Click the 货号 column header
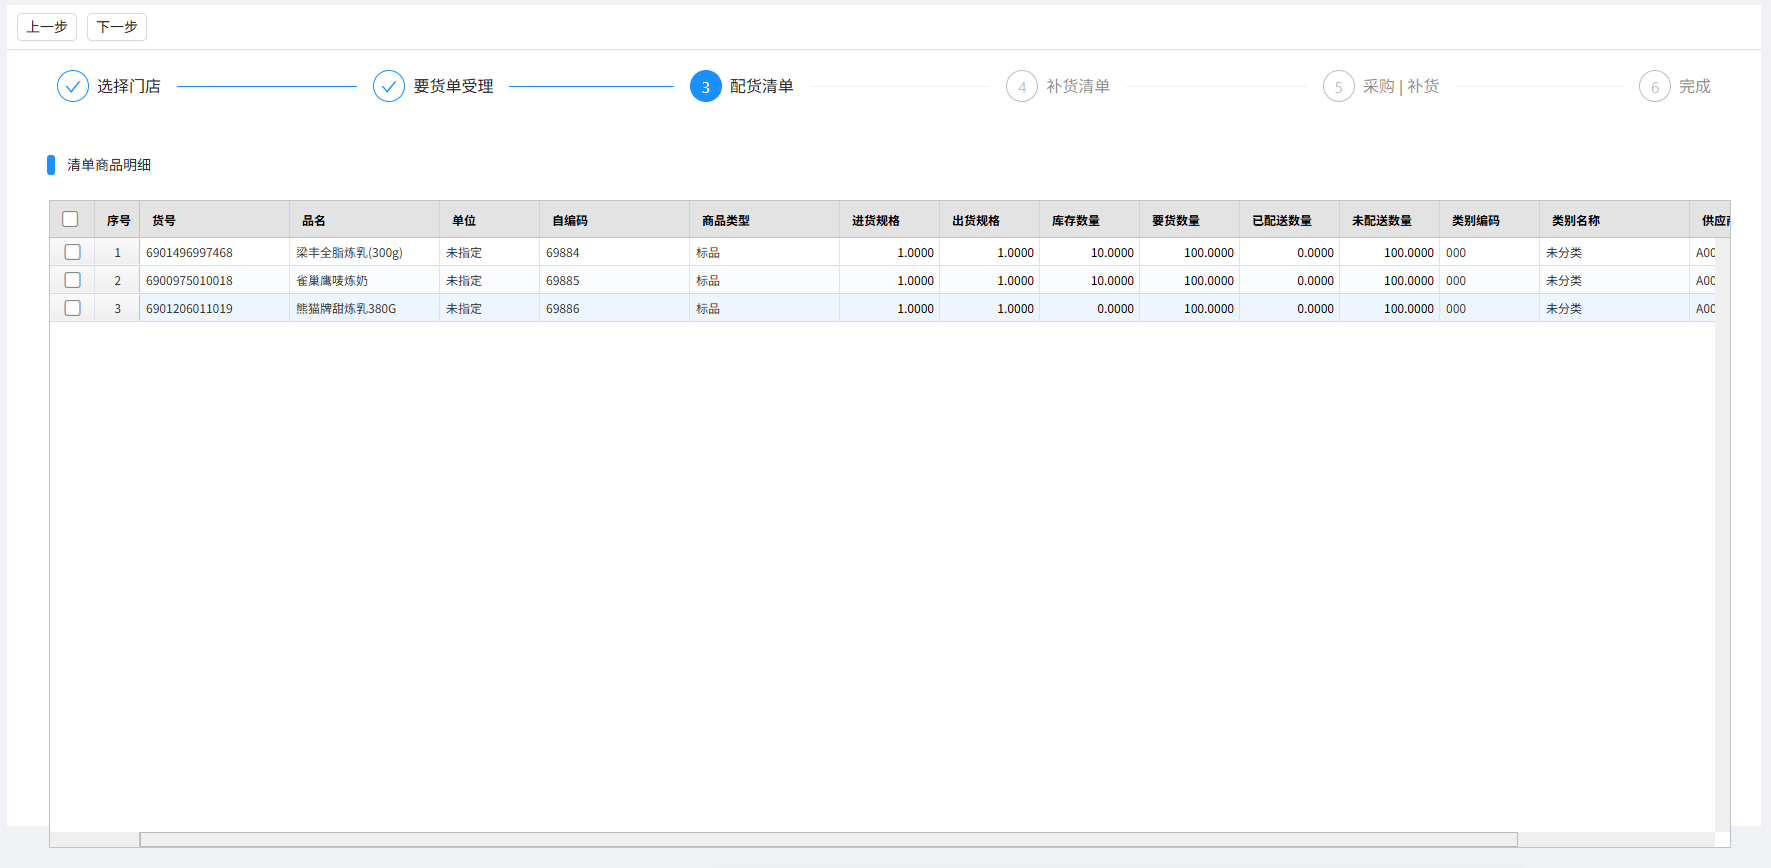 point(215,220)
